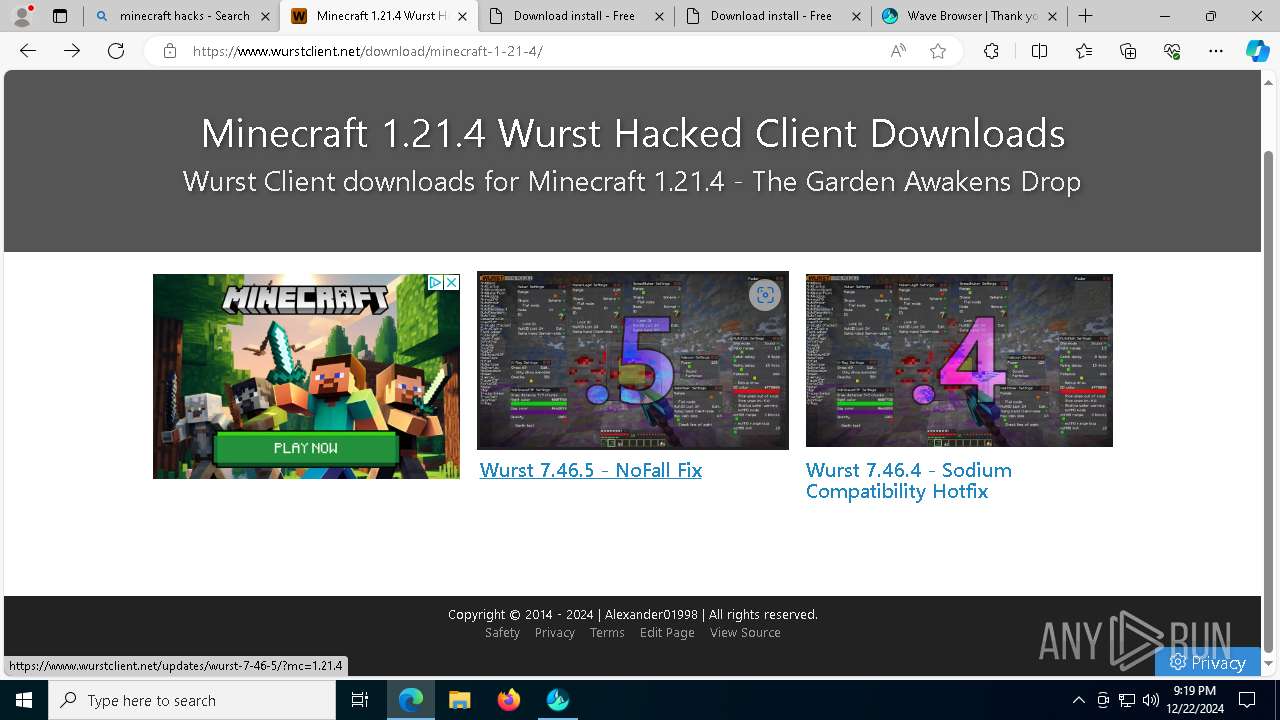1280x720 pixels.
Task: Open Copilot sidebar icon
Action: tap(1257, 51)
